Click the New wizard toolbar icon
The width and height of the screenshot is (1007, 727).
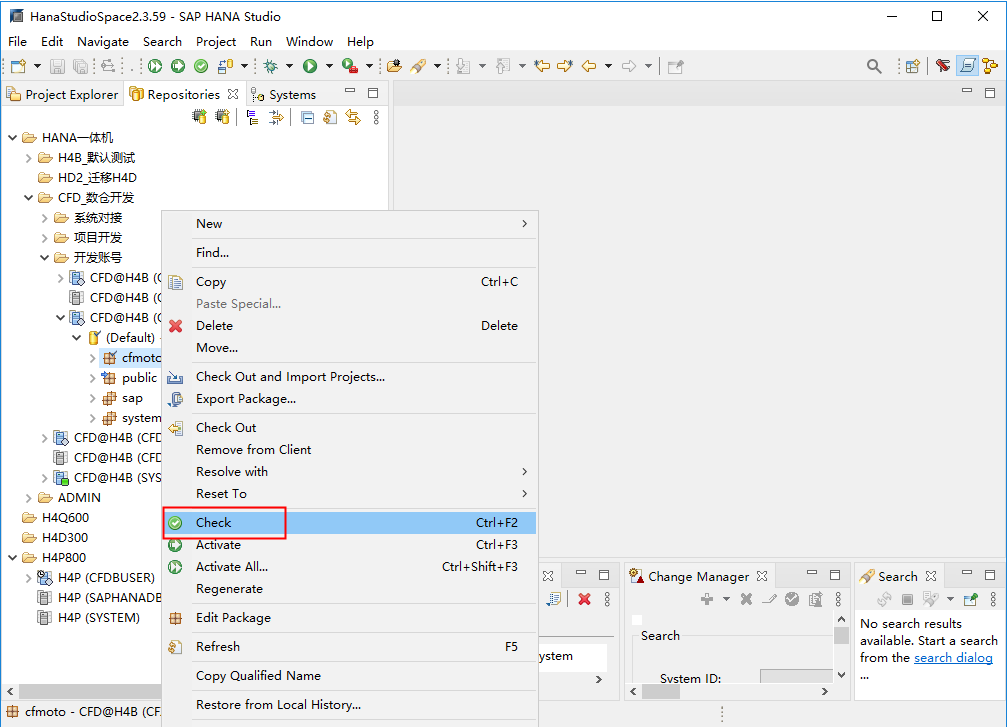19,66
